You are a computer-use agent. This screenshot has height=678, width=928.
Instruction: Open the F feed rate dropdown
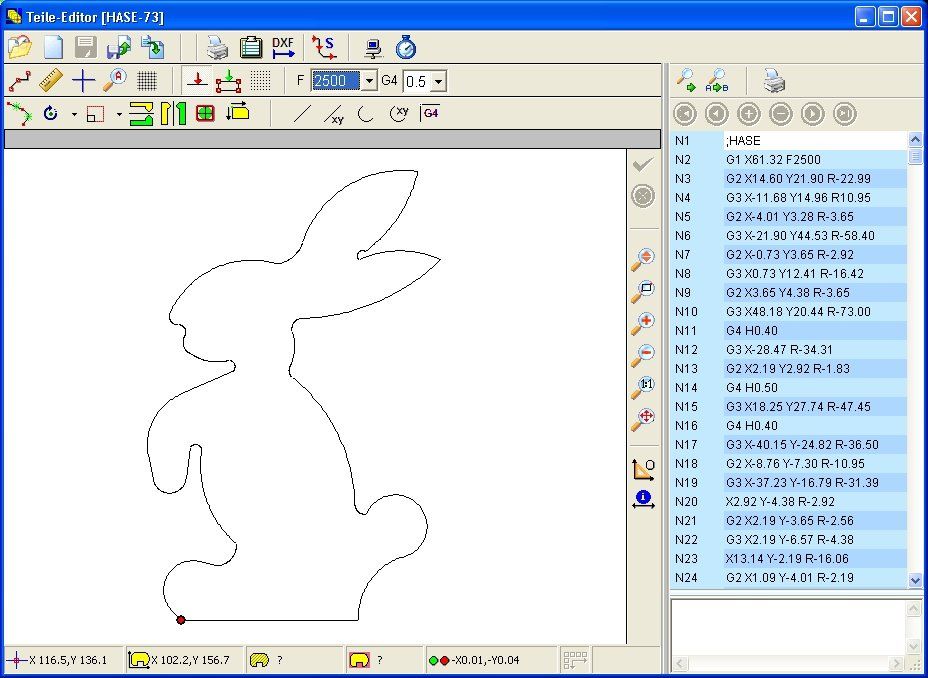tap(369, 81)
